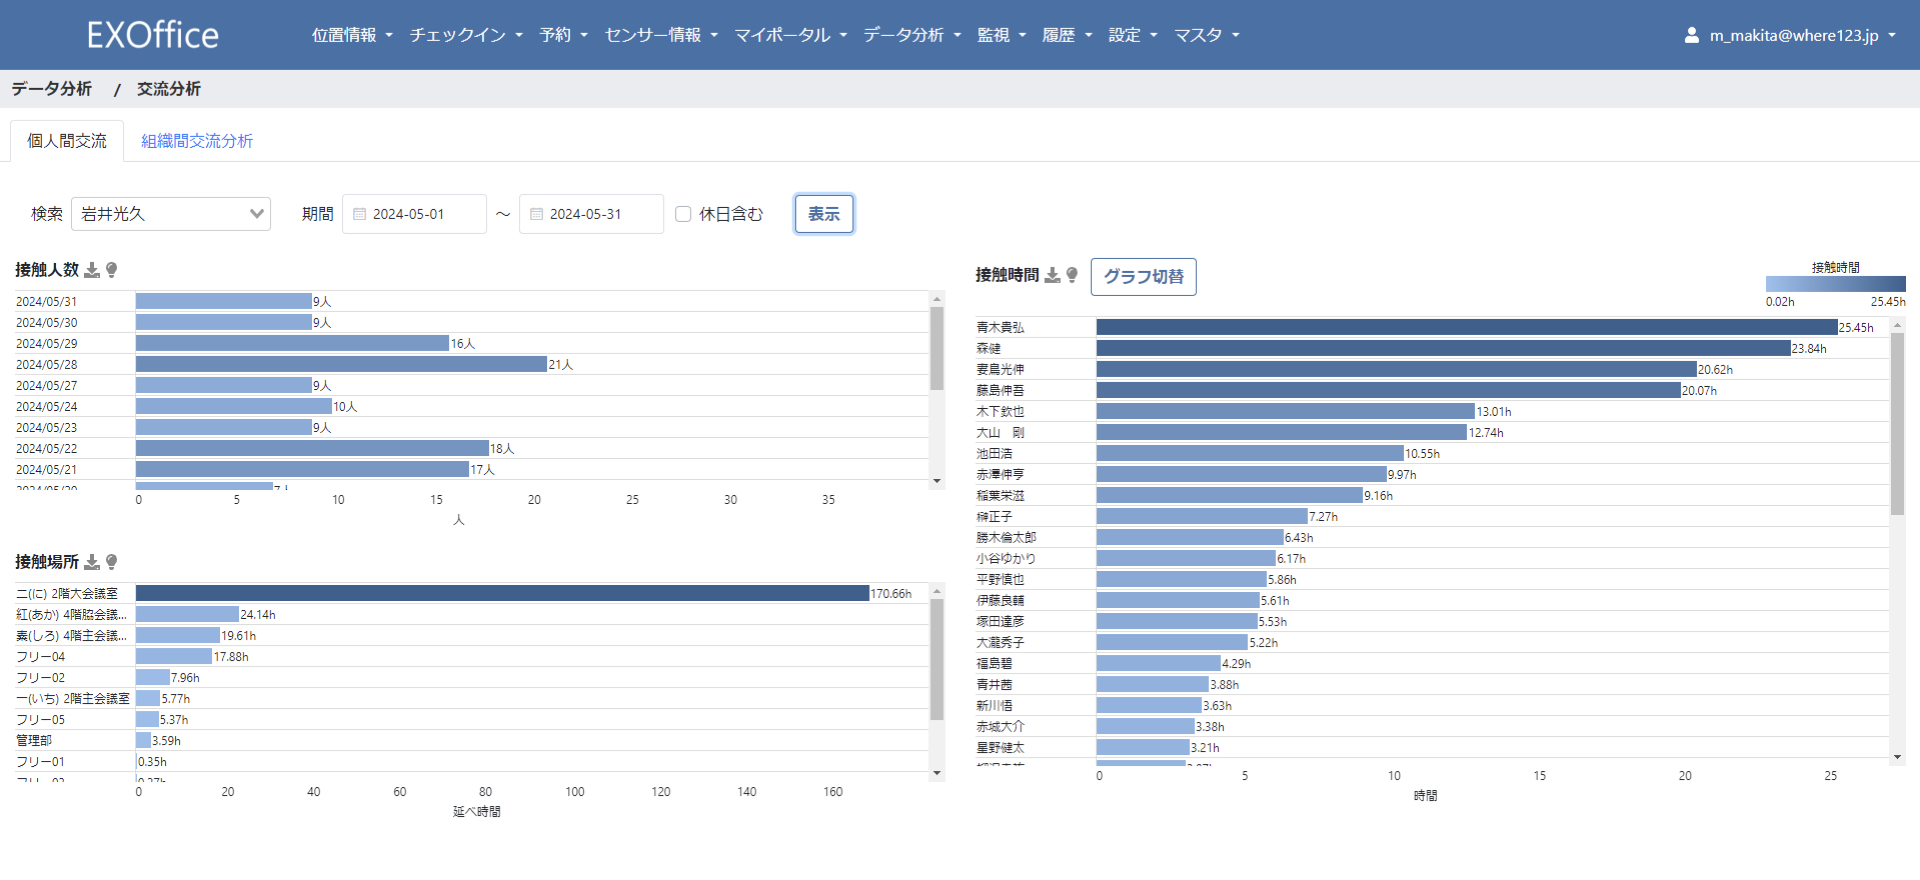Click the user account icon
Viewport: 1920px width, 880px height.
click(x=1691, y=35)
